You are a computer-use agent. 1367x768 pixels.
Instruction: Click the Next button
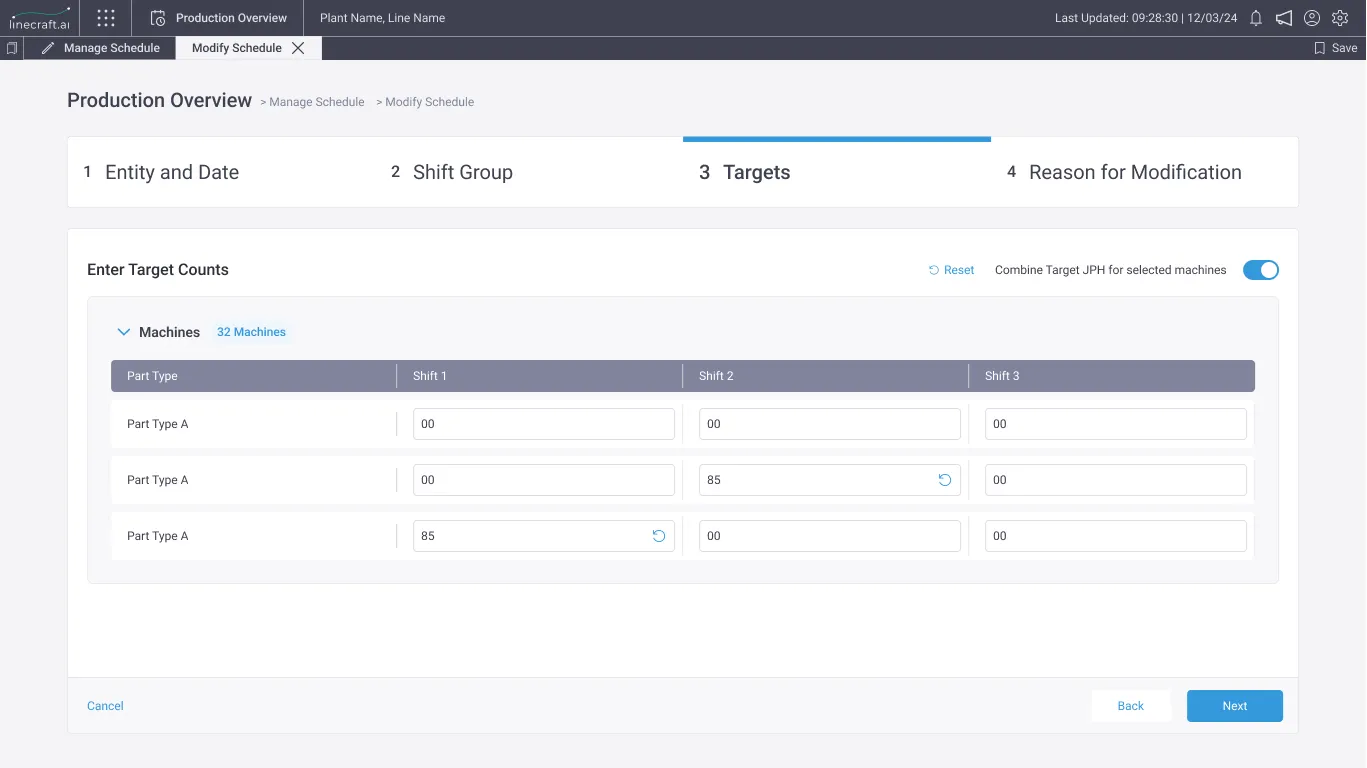[x=1235, y=706]
